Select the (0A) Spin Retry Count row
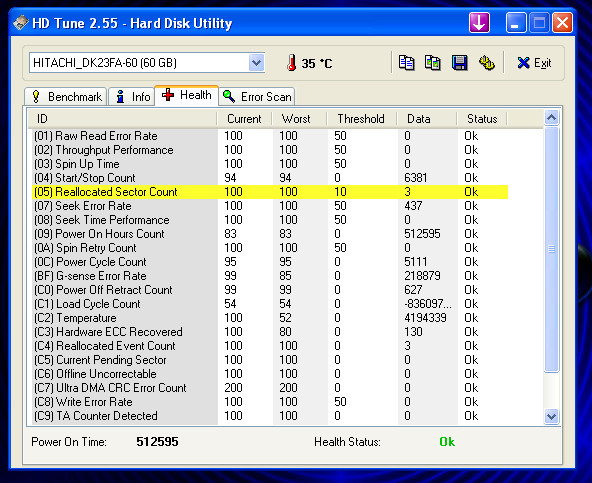The width and height of the screenshot is (592, 483). [270, 248]
